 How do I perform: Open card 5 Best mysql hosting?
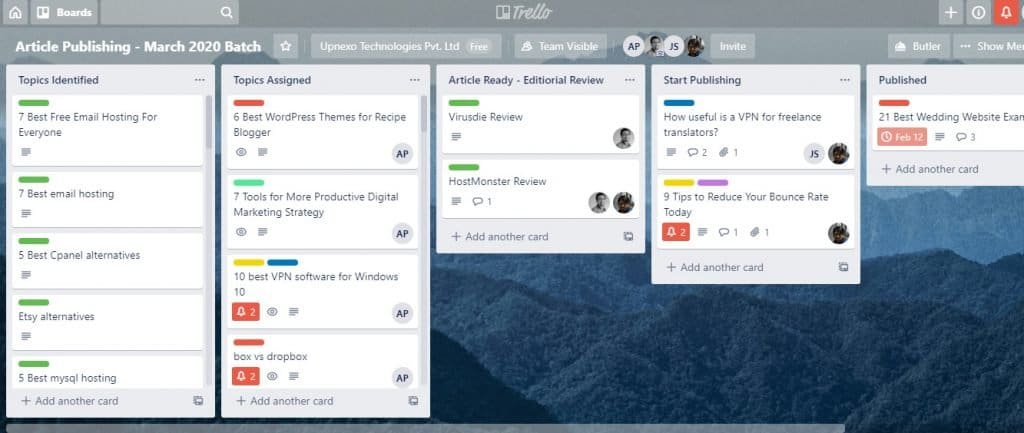(x=108, y=372)
